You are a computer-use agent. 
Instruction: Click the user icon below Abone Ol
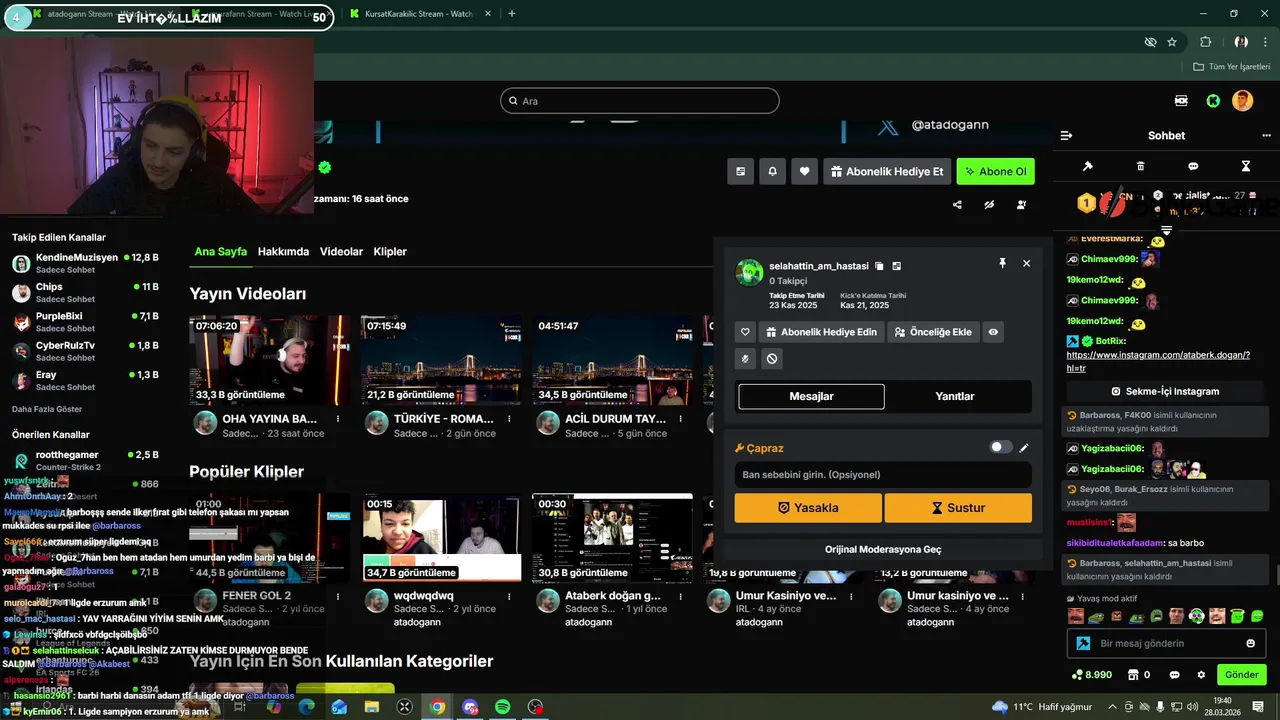[1021, 205]
